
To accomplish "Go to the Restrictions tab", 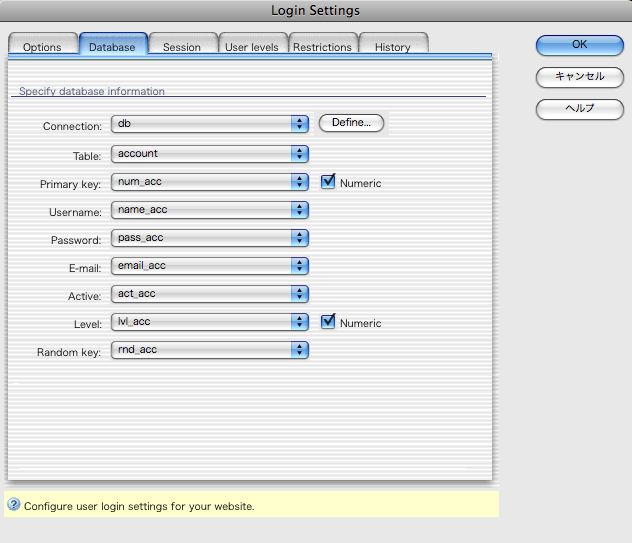I will (322, 47).
